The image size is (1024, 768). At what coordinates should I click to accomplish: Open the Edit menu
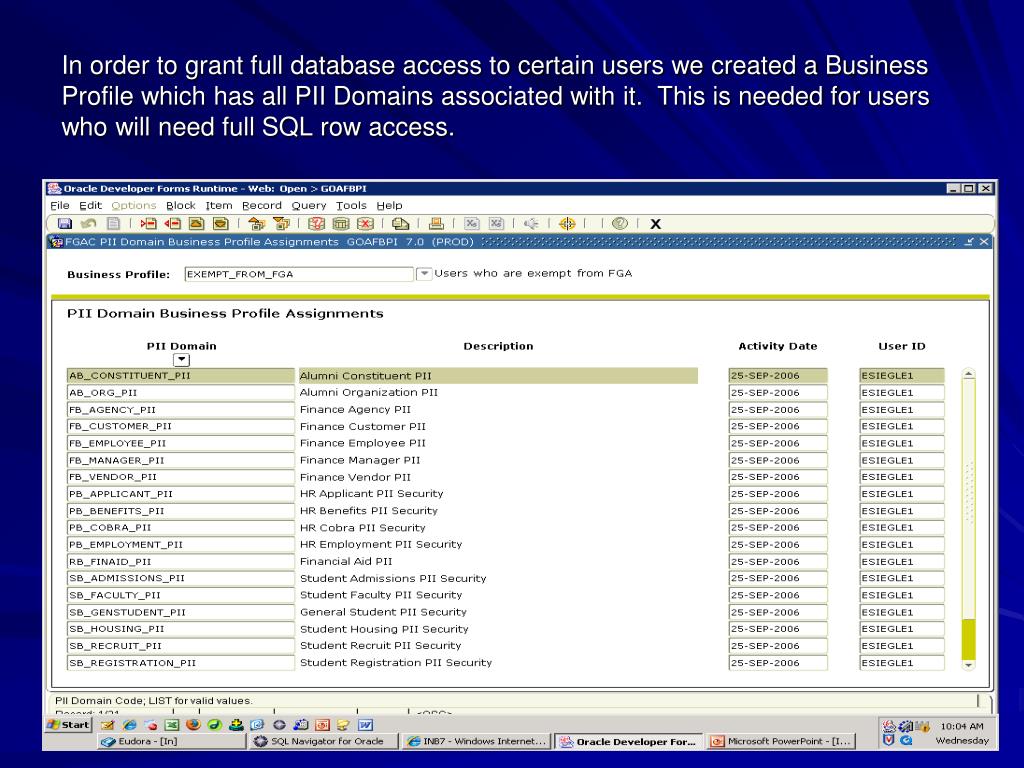90,205
